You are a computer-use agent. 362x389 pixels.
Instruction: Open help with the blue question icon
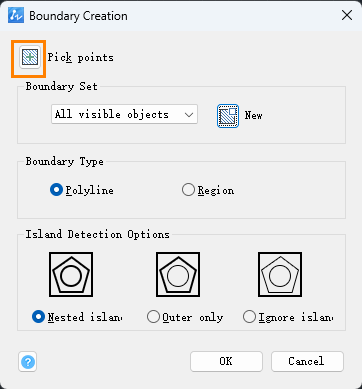[x=28, y=362]
